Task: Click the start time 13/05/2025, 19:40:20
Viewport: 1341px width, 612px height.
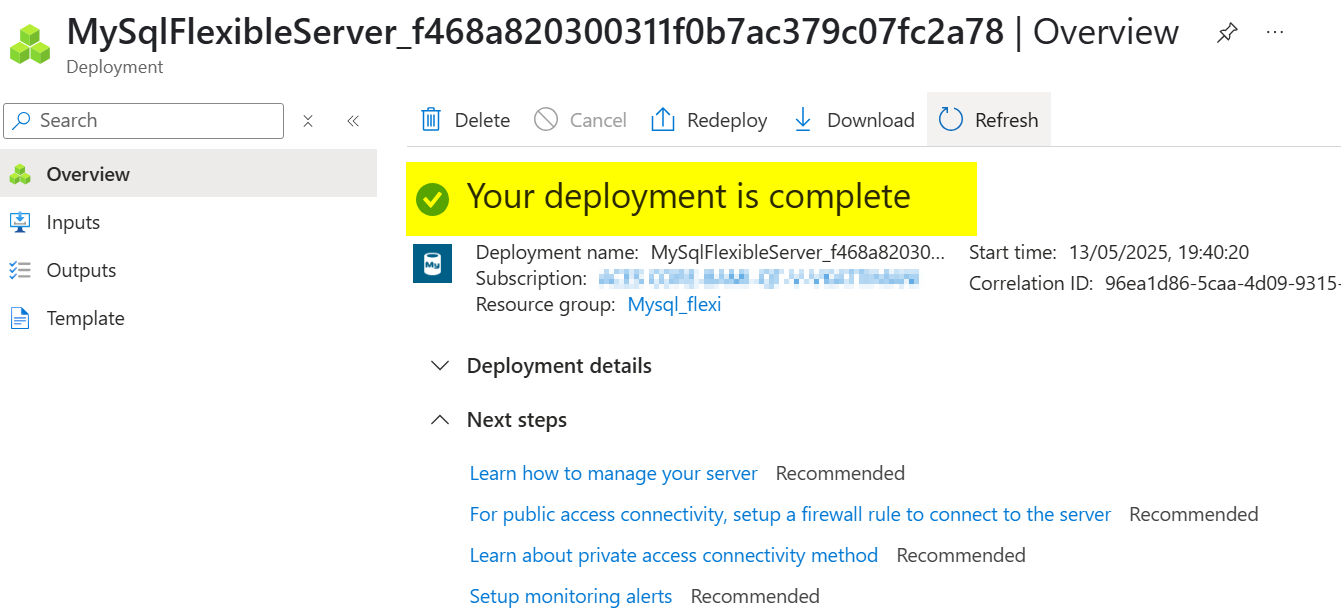Action: [1159, 253]
